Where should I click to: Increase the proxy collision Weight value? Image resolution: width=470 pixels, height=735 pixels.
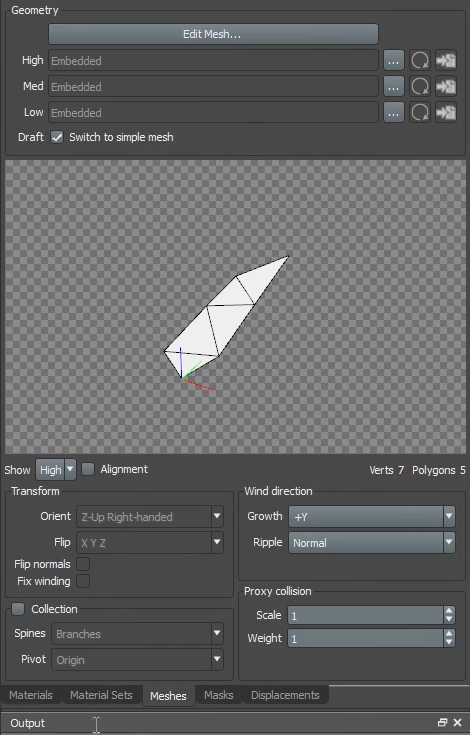click(x=449, y=634)
